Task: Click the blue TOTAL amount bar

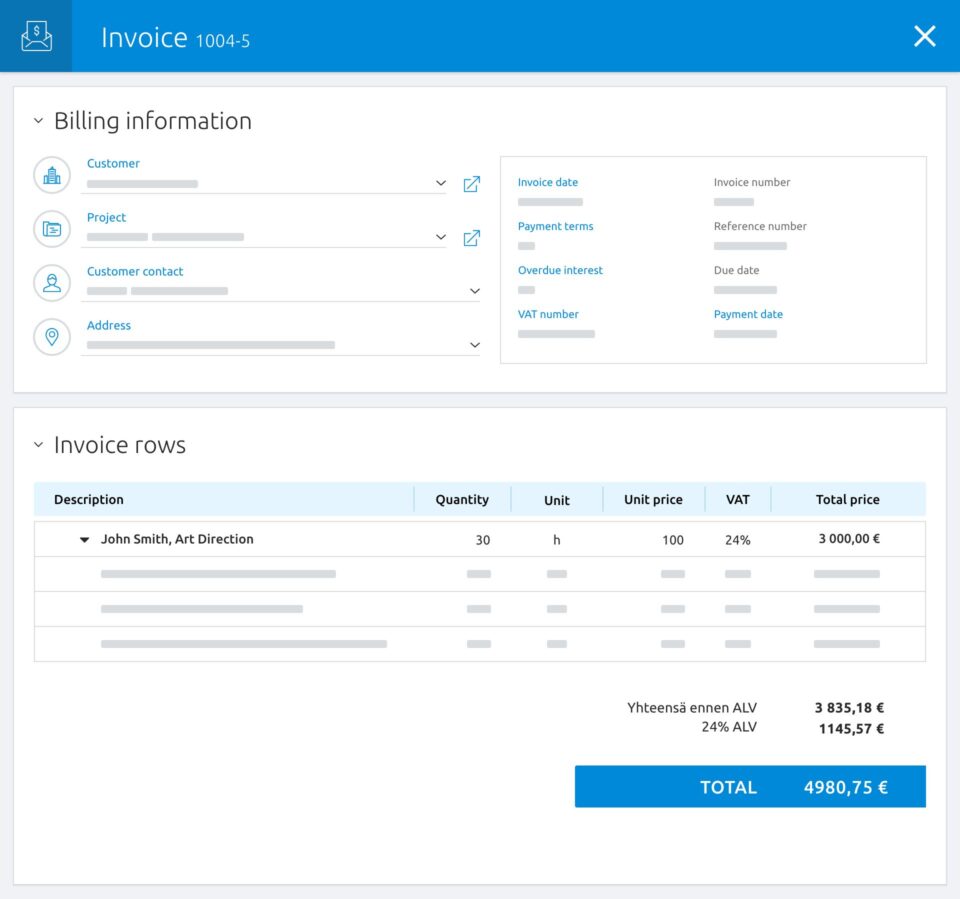Action: point(750,787)
